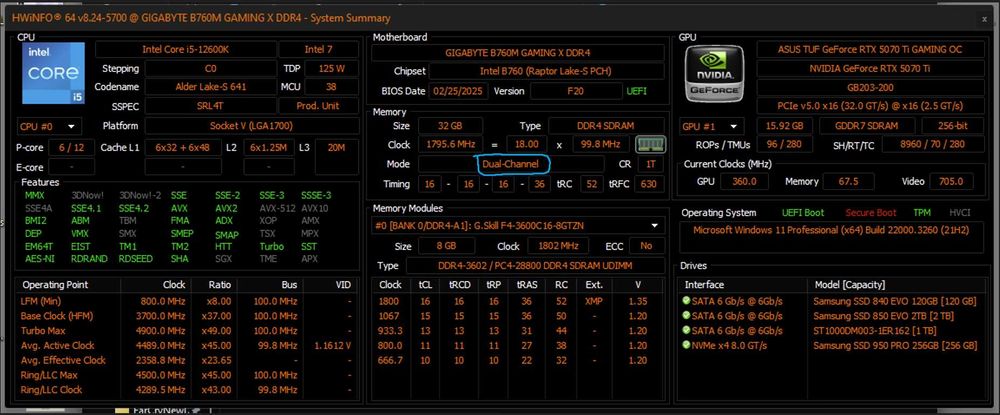The width and height of the screenshot is (1000, 415).
Task: Click the Intel 7 process field
Action: [x=319, y=50]
